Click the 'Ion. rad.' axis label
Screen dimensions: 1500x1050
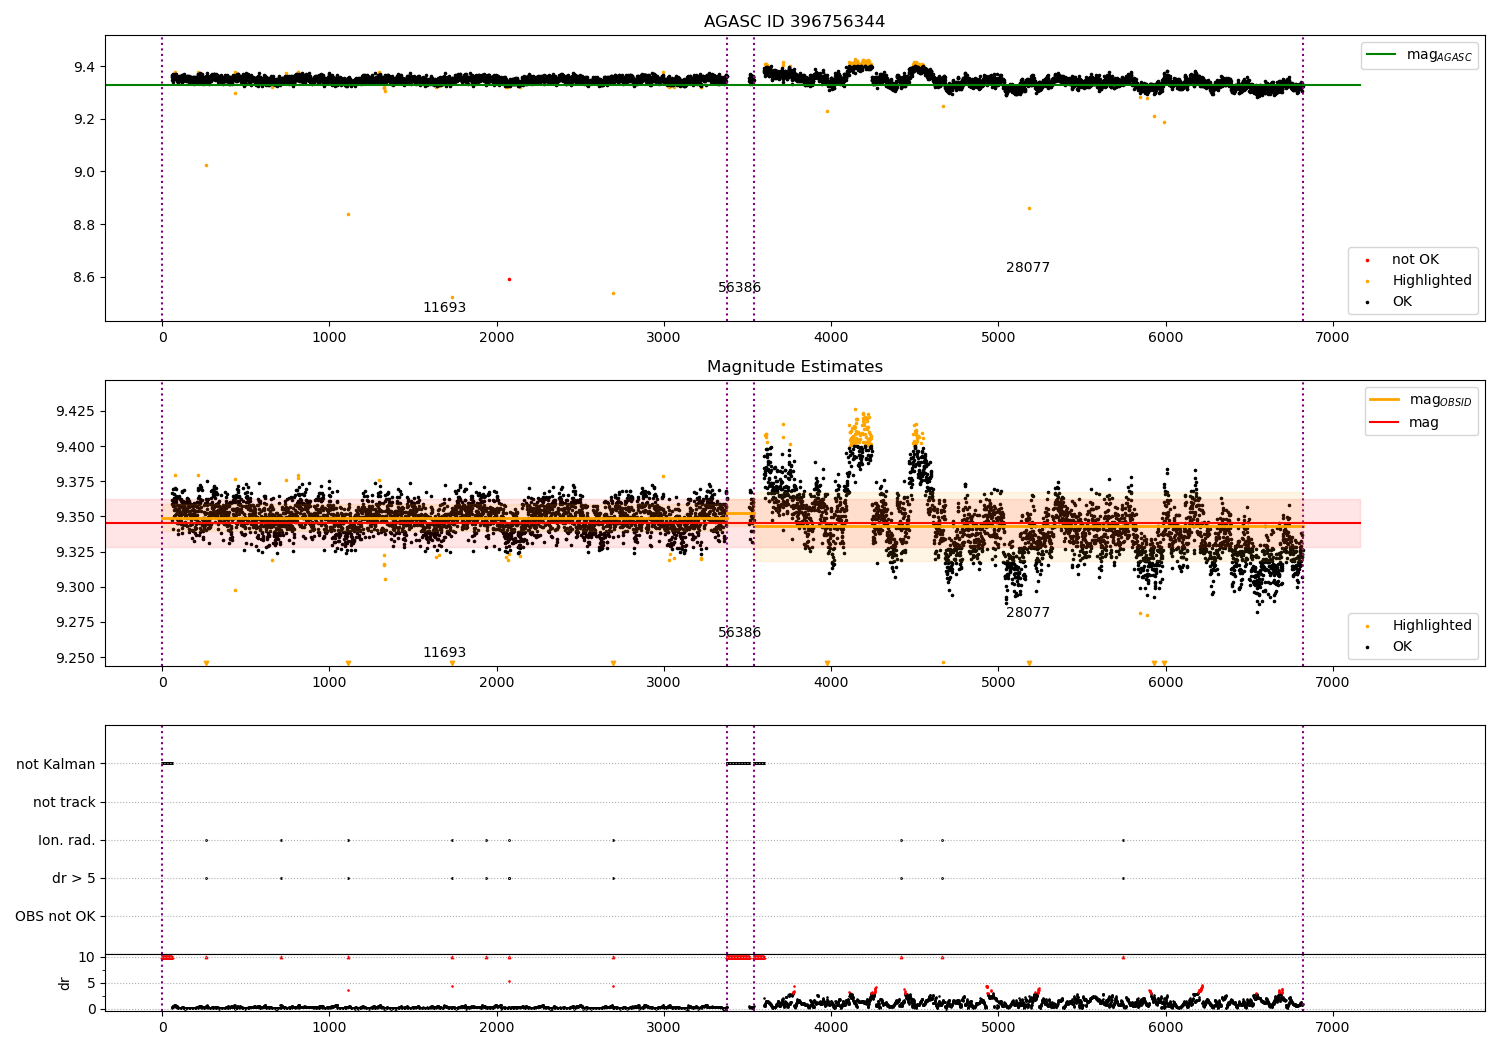(x=67, y=841)
